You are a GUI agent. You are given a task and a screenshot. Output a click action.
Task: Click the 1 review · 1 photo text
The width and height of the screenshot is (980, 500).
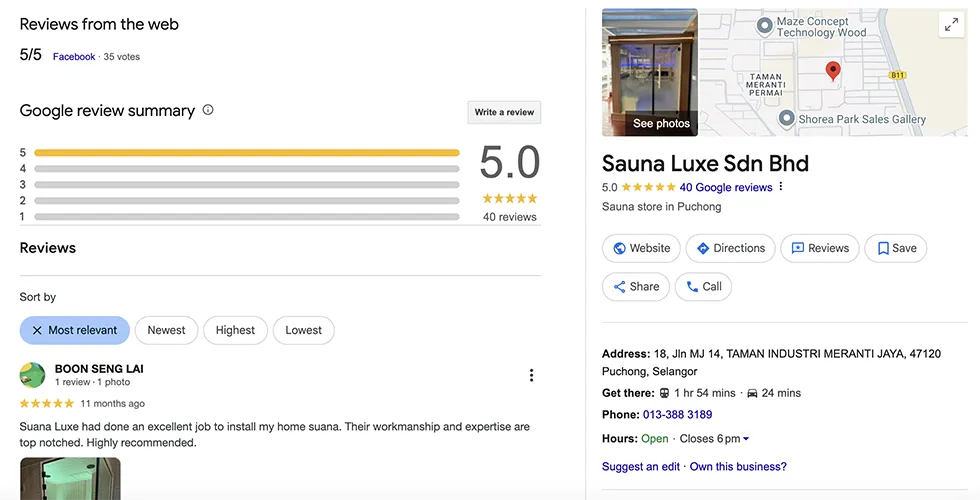click(92, 382)
